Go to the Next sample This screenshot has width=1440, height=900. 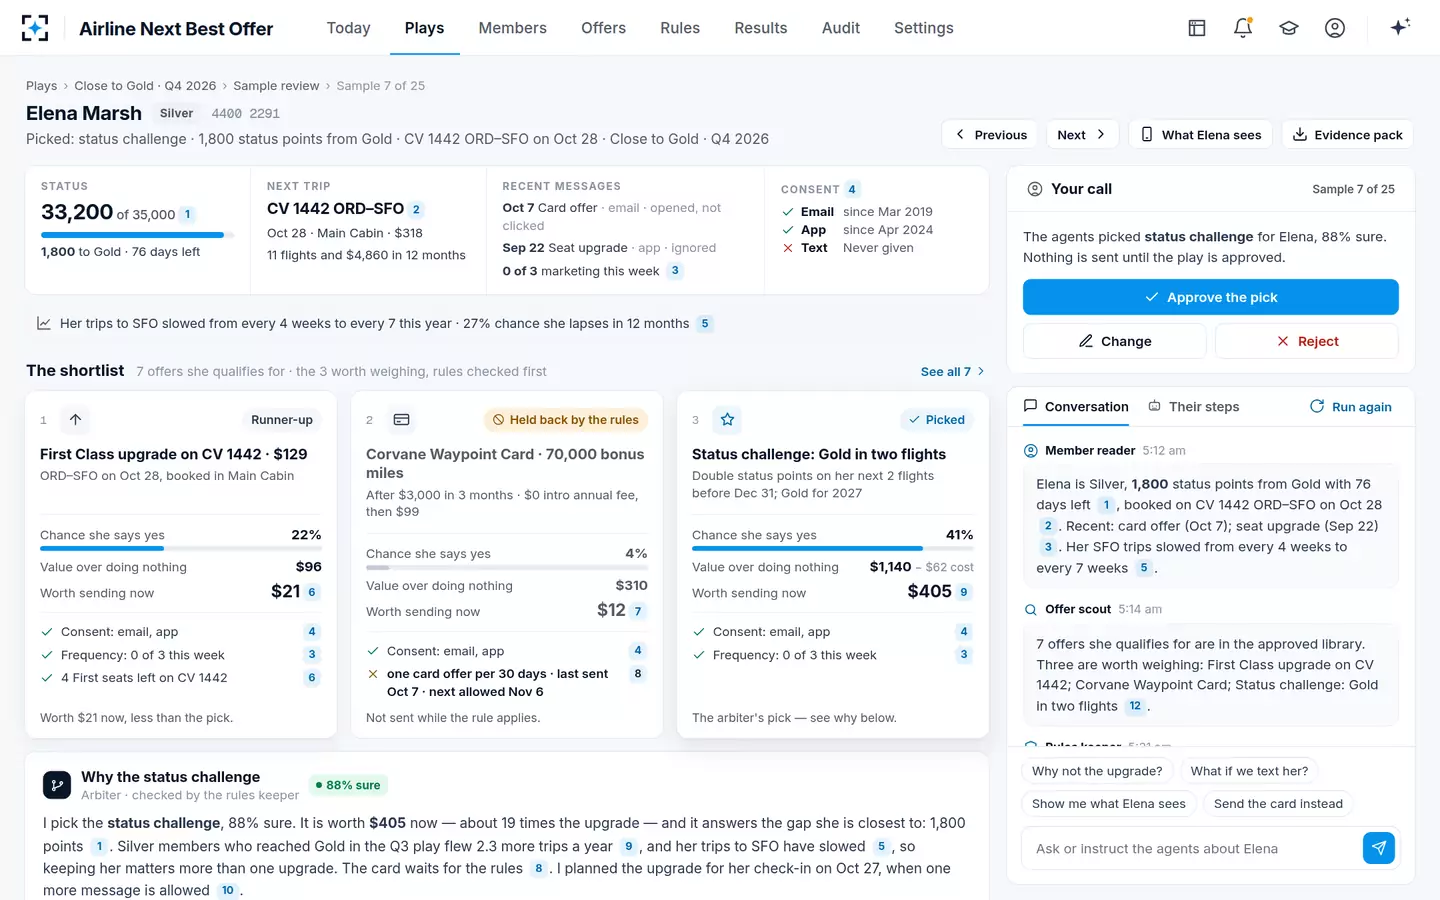(1082, 135)
